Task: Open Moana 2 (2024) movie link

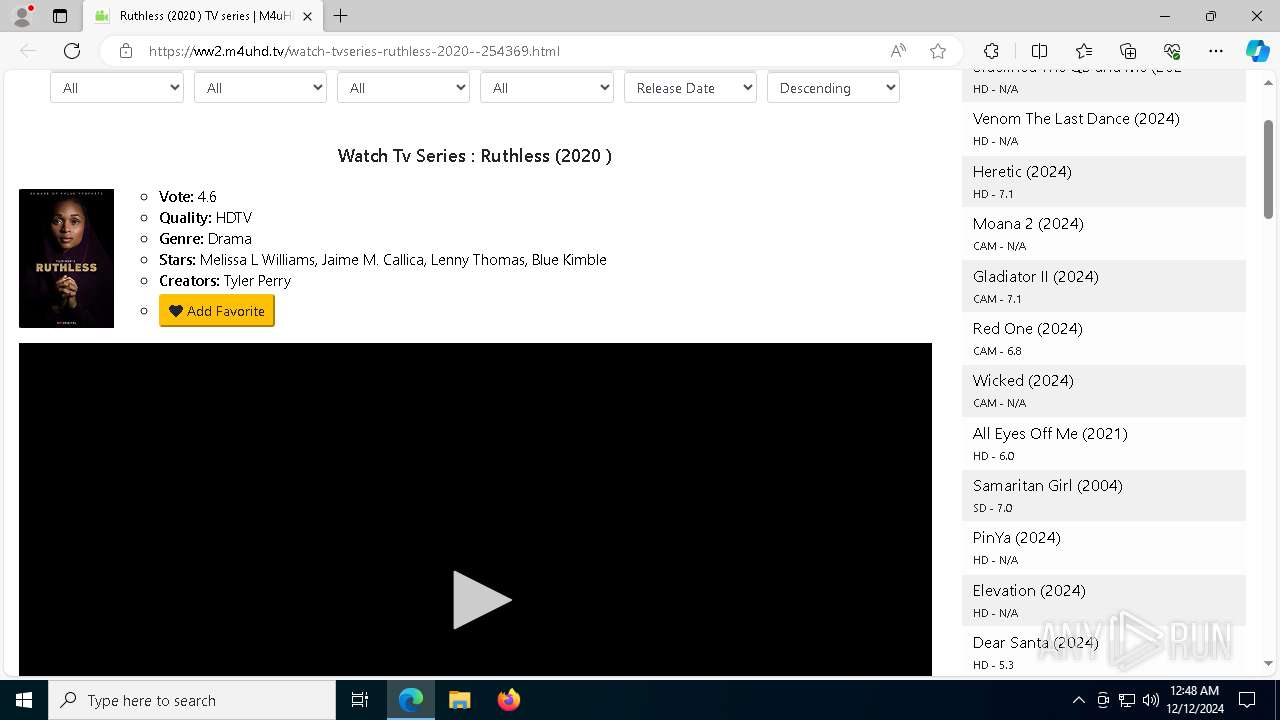Action: coord(1028,223)
